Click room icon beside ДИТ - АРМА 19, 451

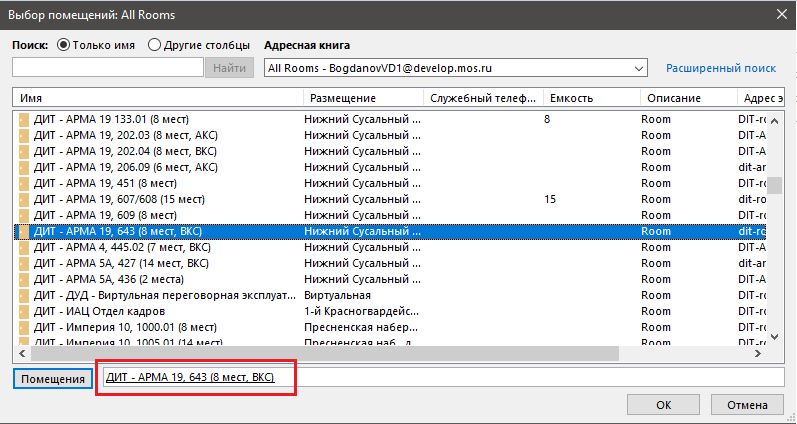24,183
